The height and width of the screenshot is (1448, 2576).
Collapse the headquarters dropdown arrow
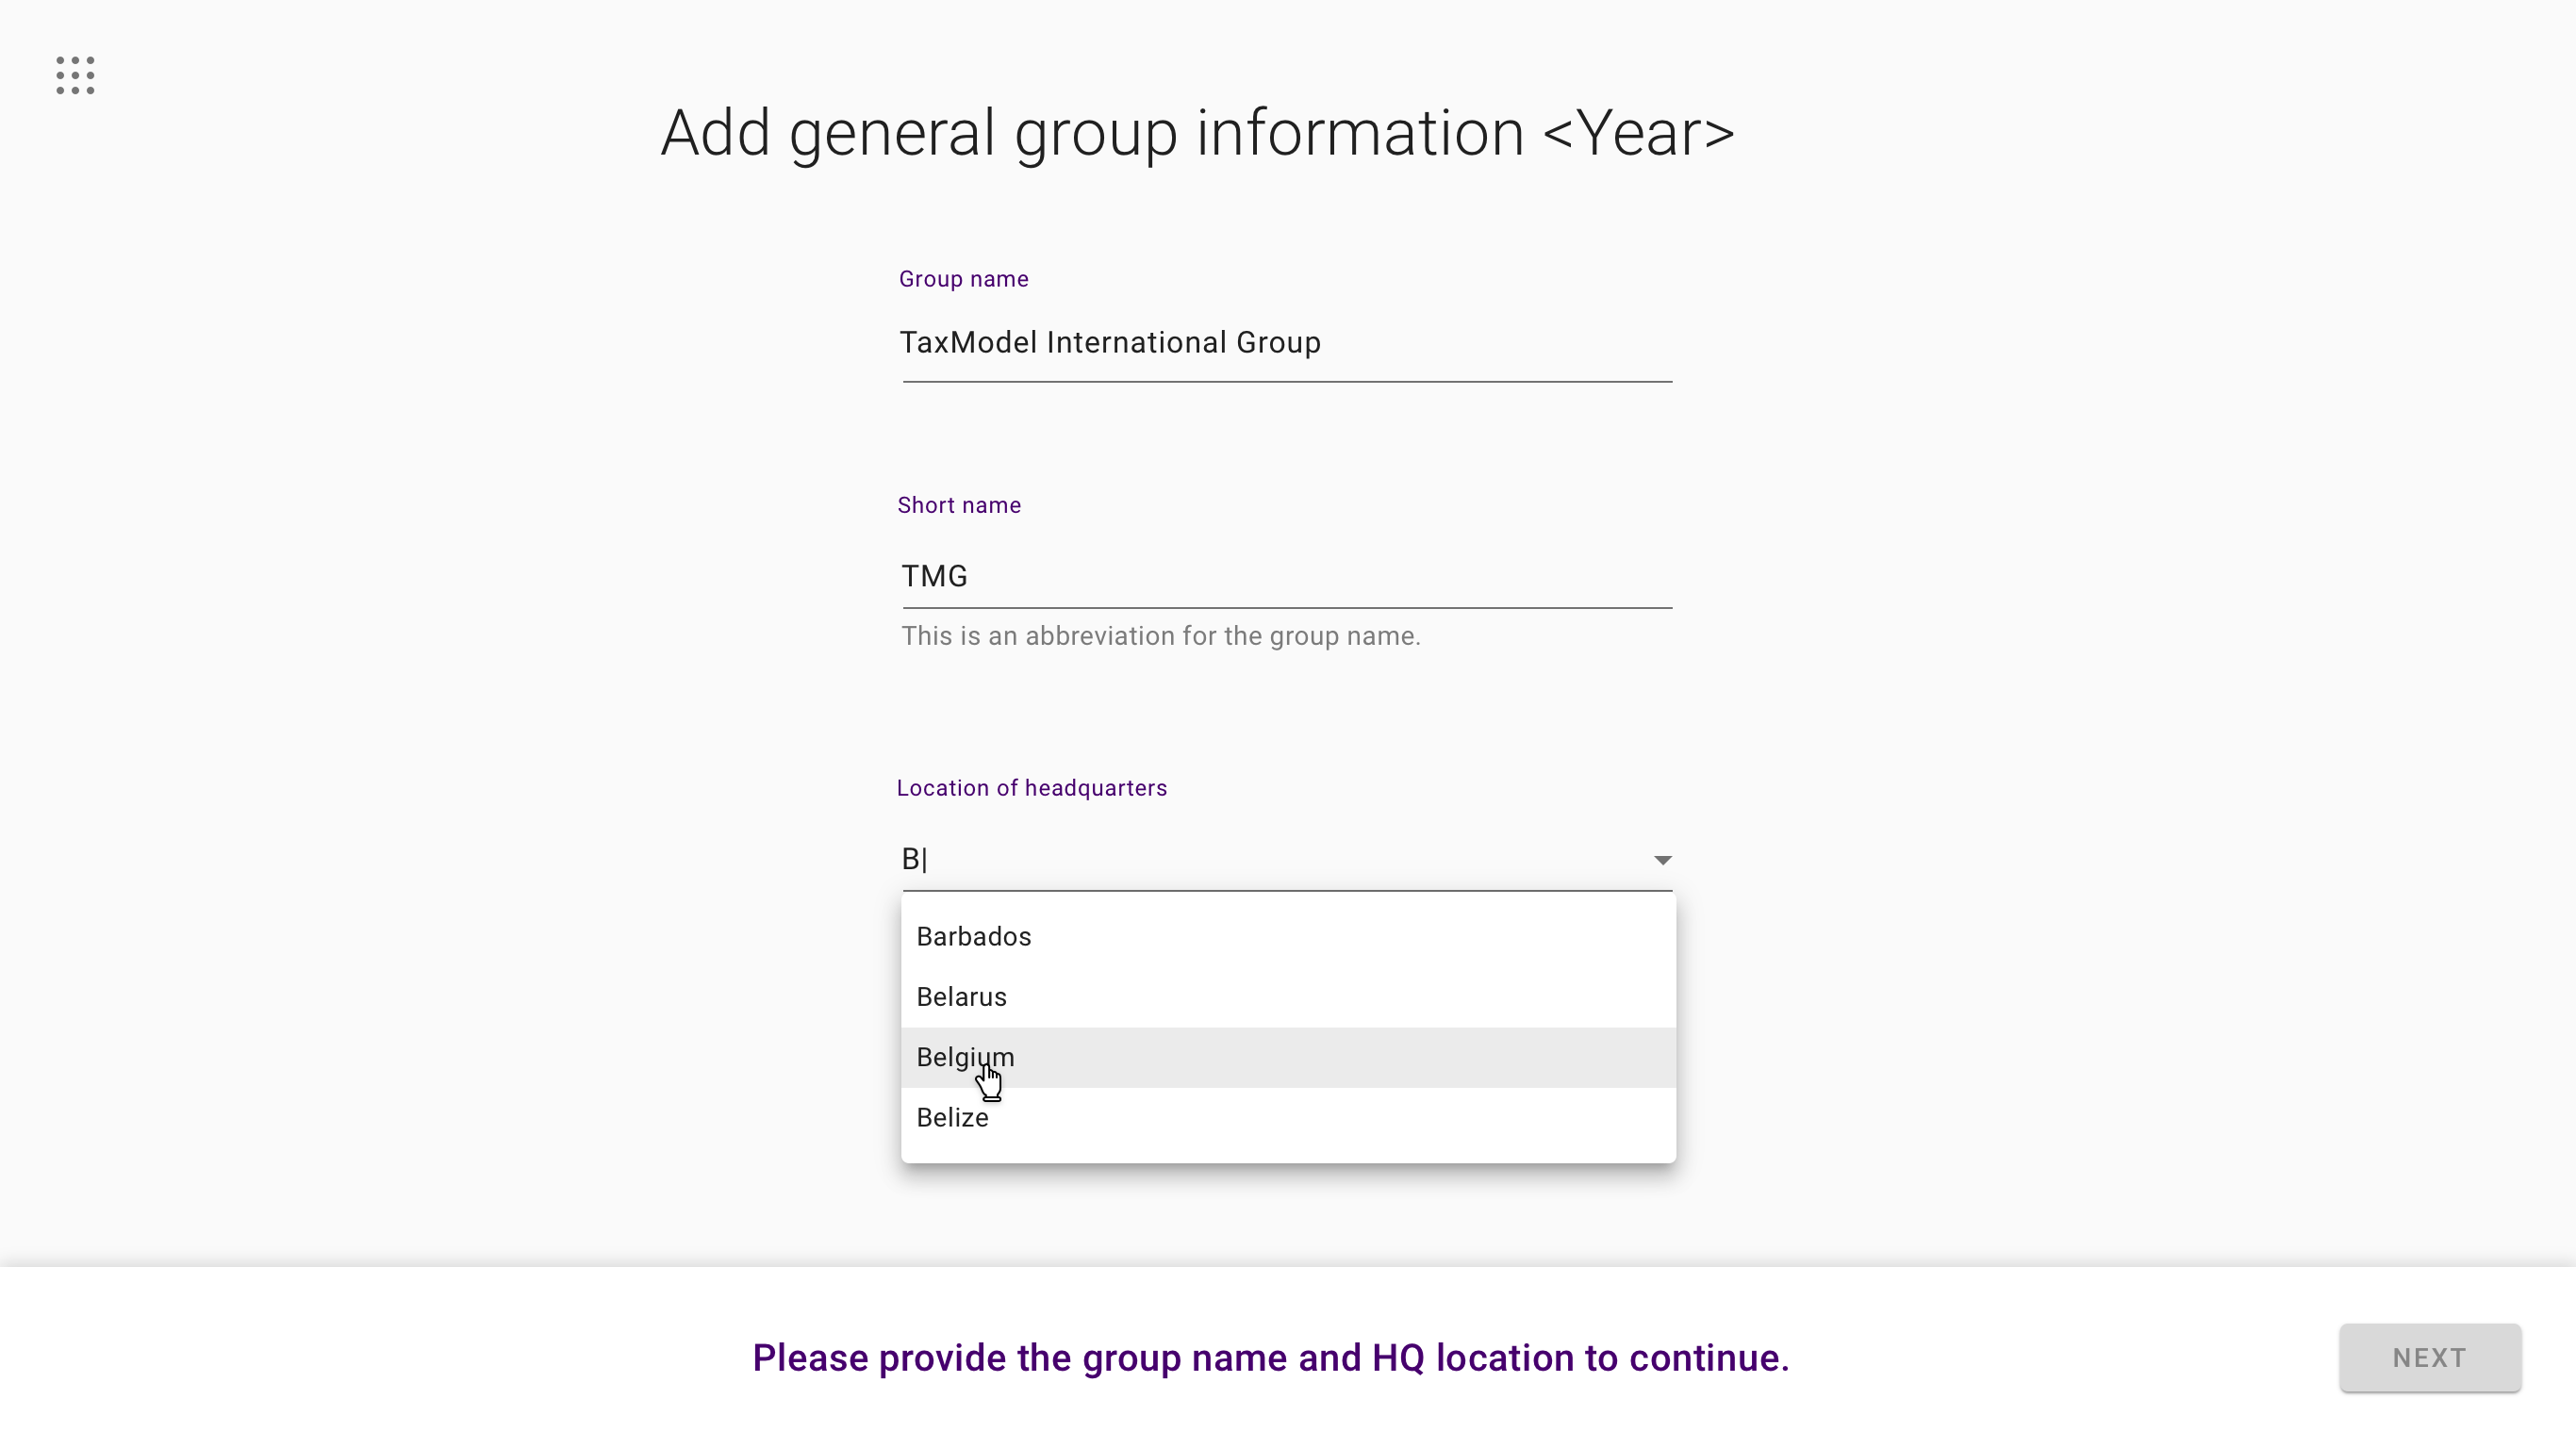coord(1662,860)
